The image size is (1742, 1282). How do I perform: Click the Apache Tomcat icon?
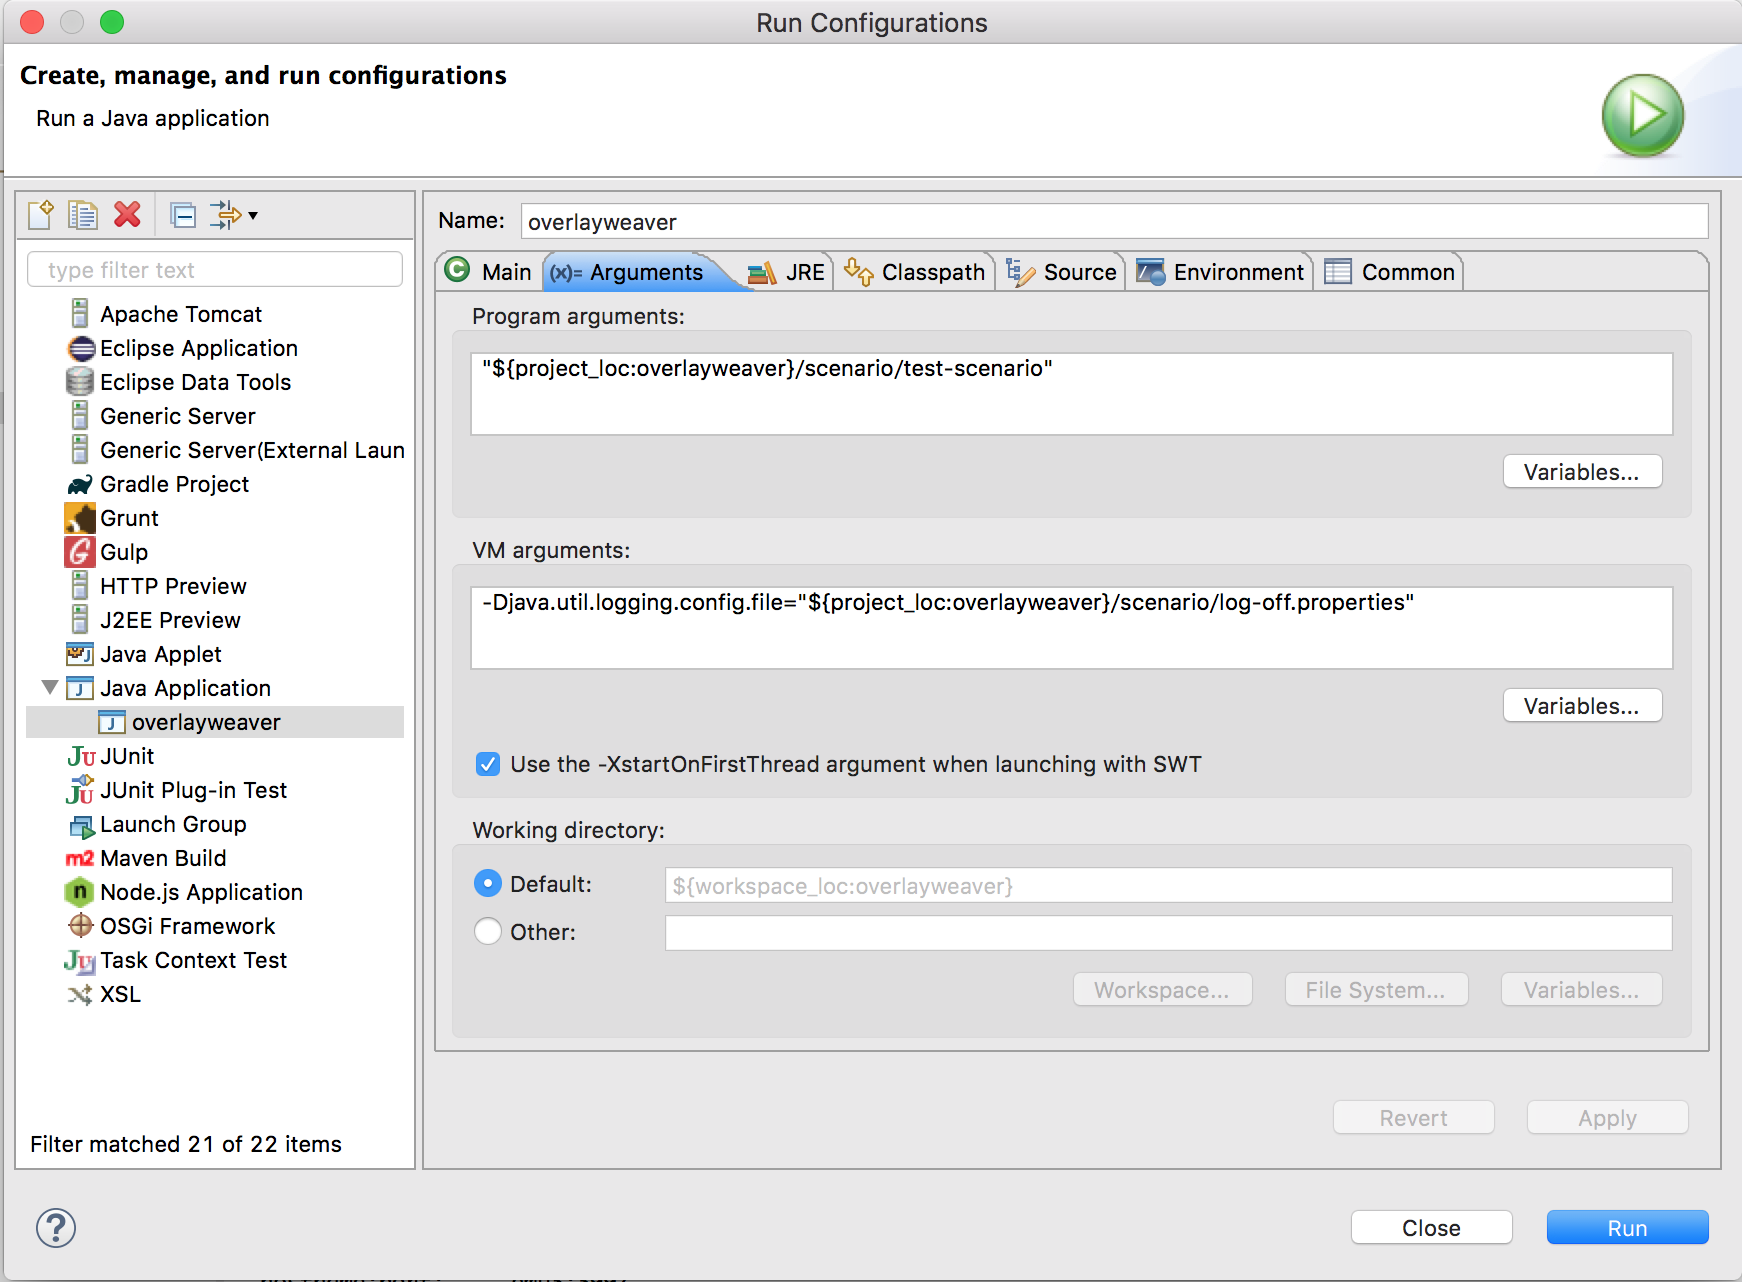[80, 314]
